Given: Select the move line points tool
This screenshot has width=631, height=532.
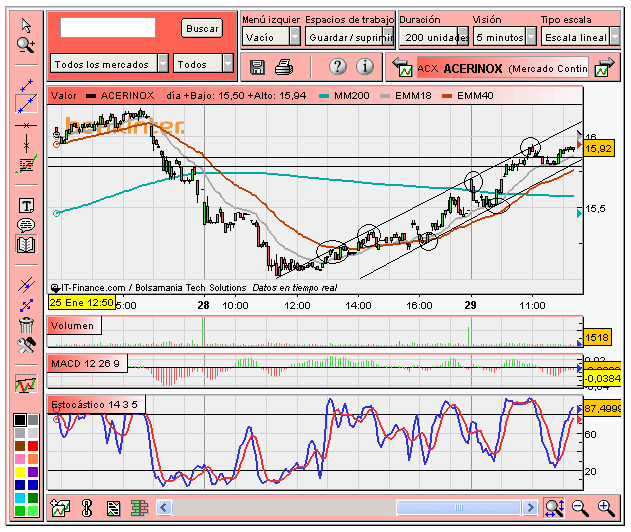Looking at the screenshot, I should coord(26,305).
